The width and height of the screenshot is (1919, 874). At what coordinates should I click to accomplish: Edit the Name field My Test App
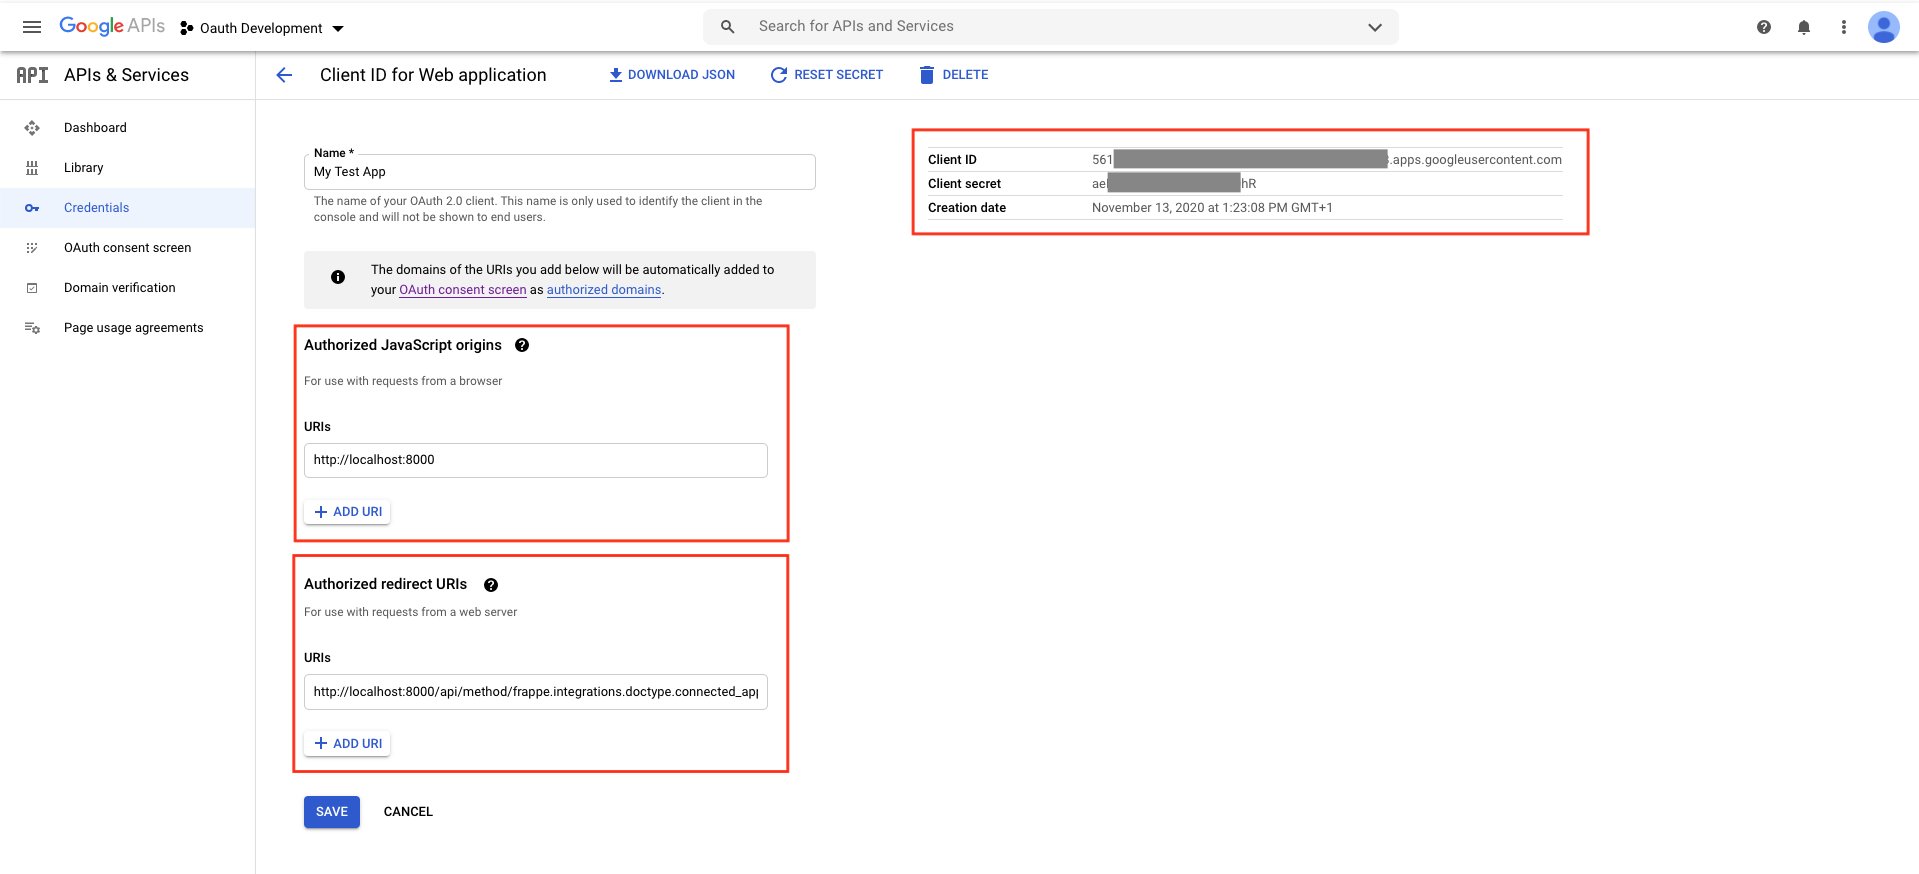point(560,172)
